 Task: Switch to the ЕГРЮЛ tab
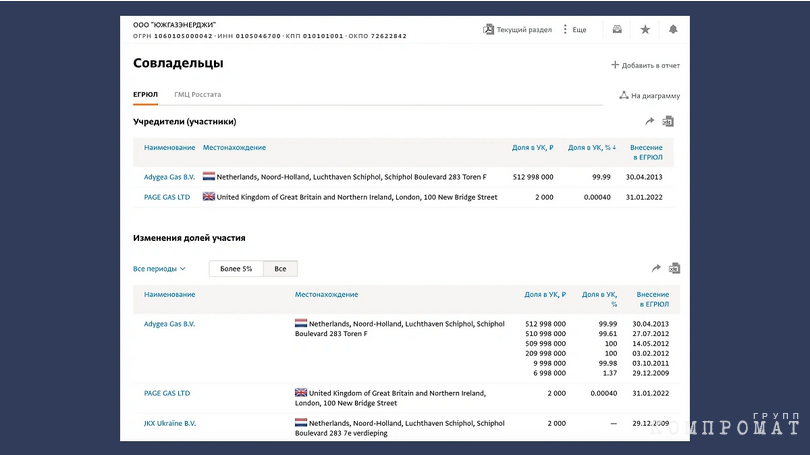pos(145,95)
